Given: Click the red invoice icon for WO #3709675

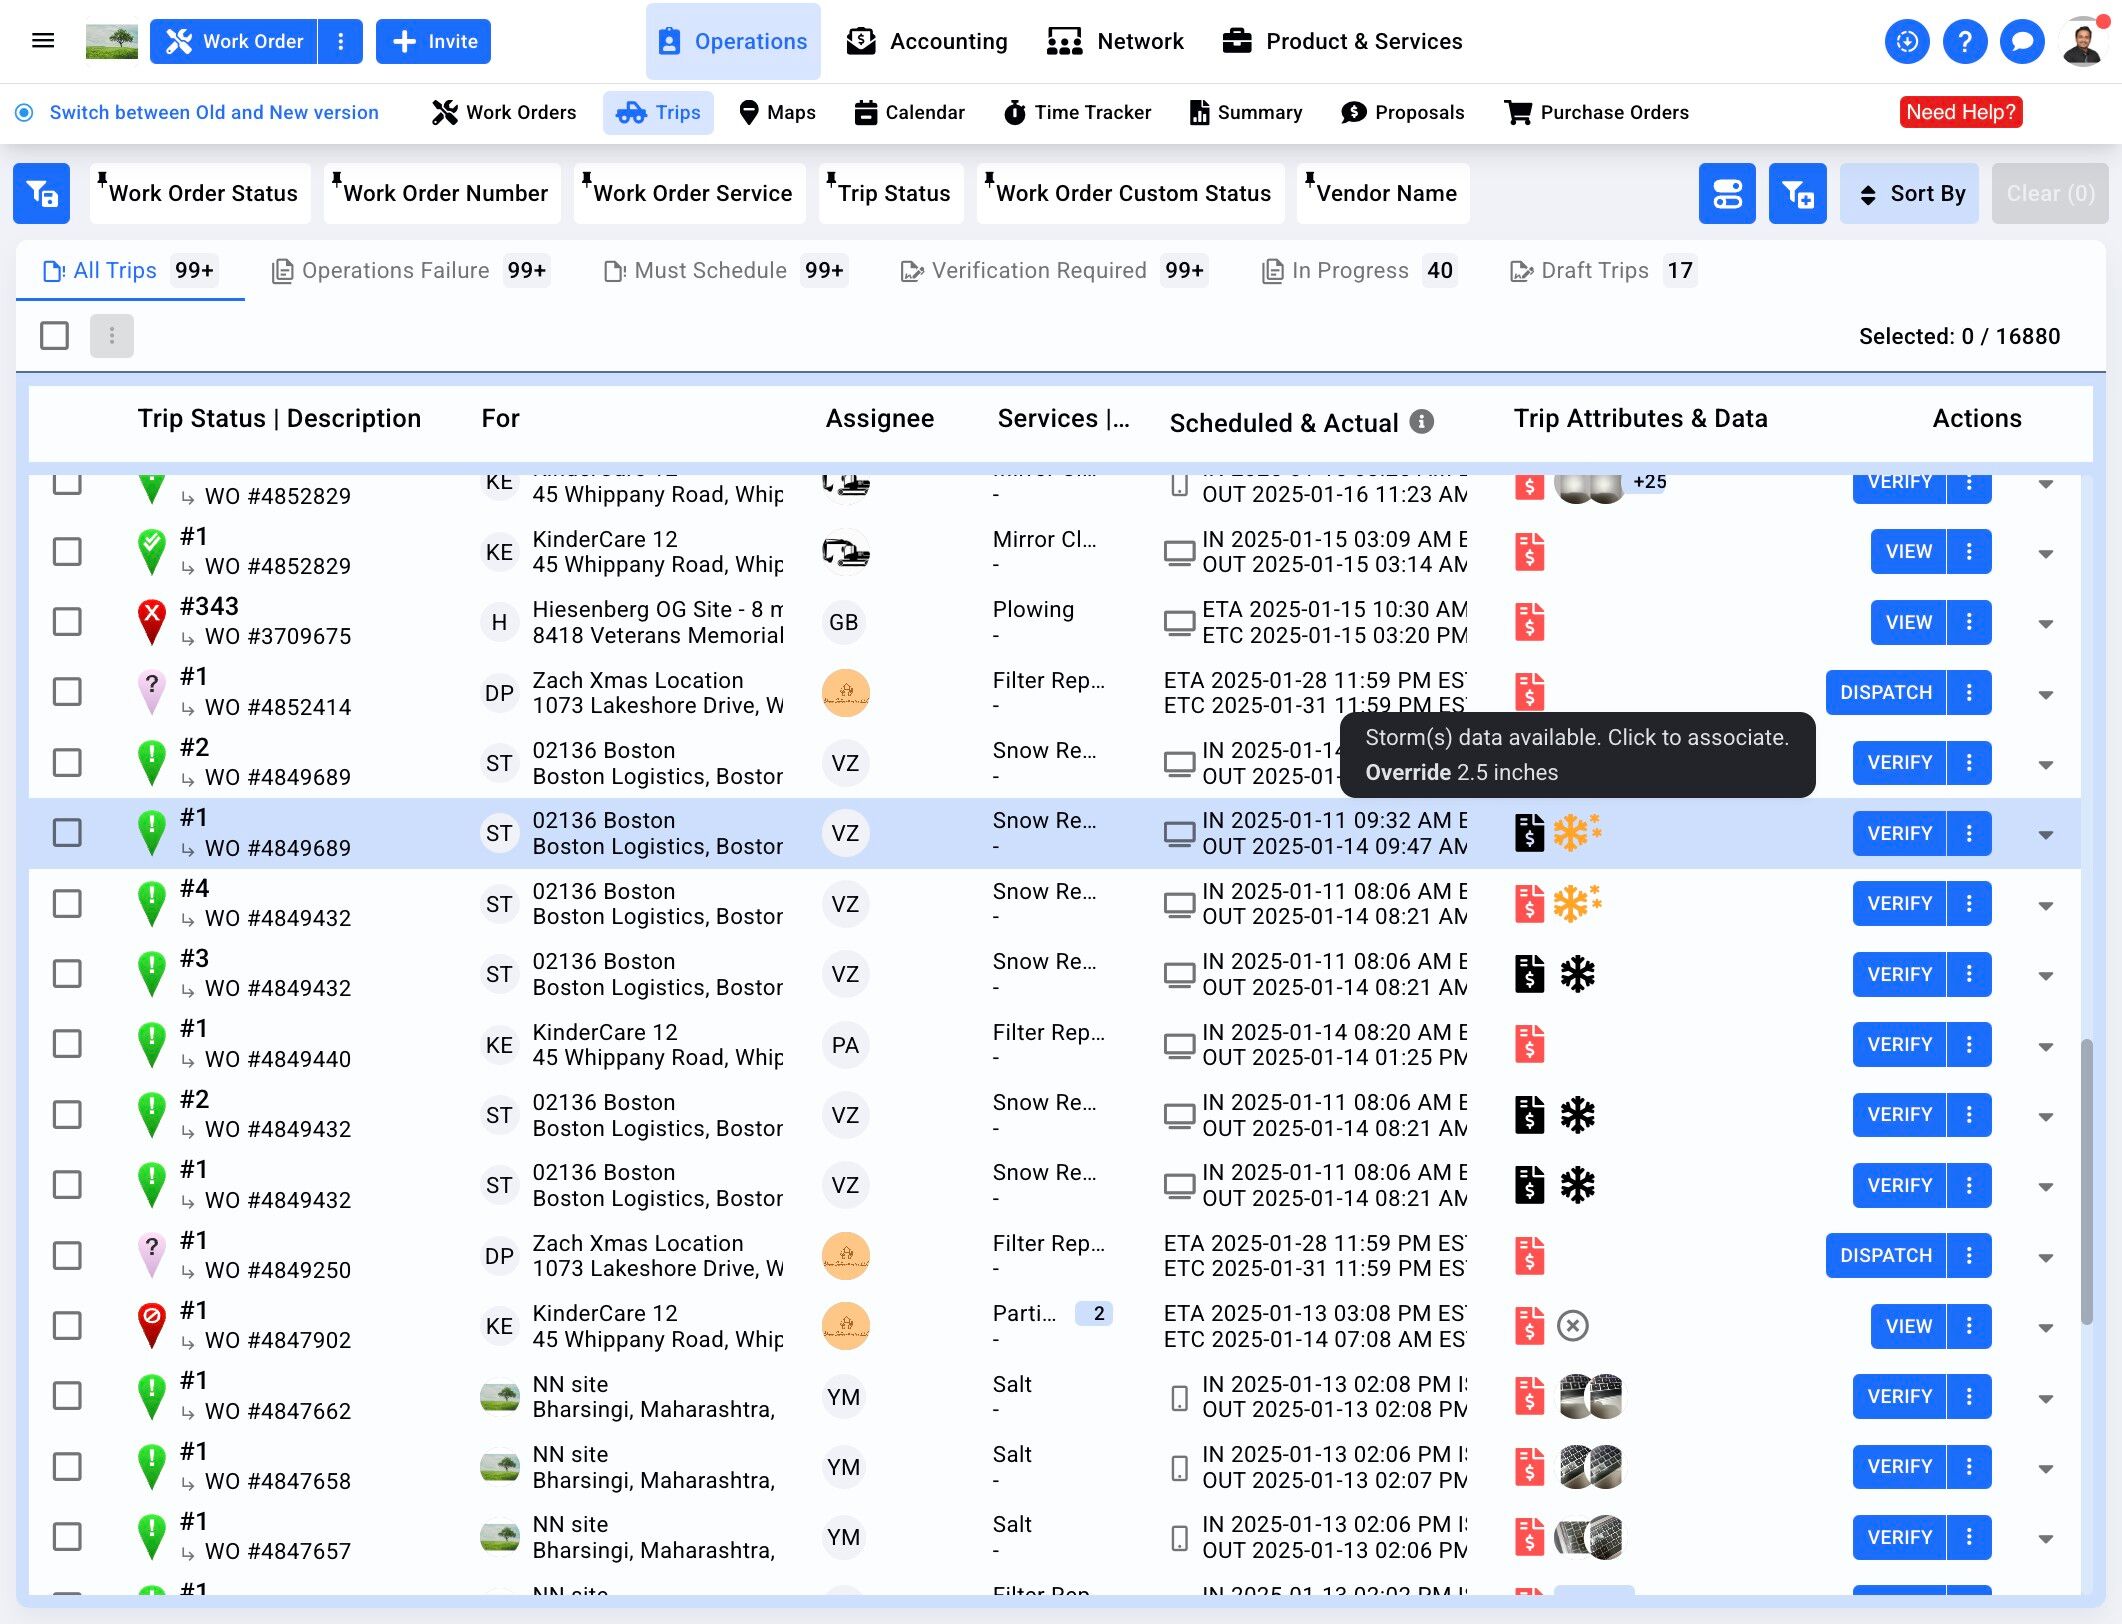Looking at the screenshot, I should pos(1529,622).
